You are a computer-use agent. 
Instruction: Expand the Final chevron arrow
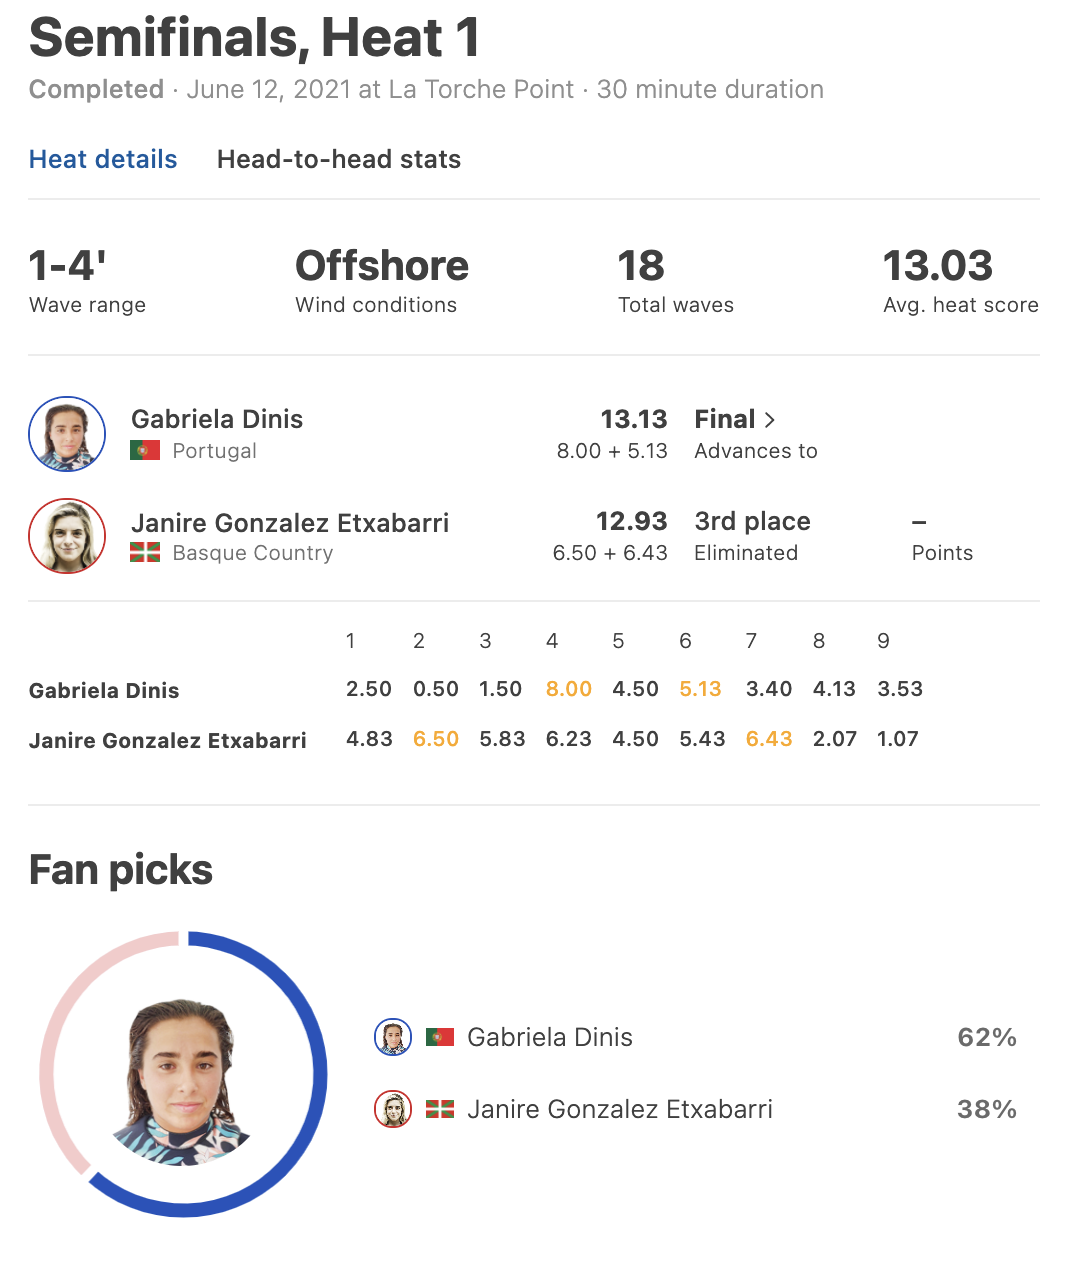[x=769, y=420]
